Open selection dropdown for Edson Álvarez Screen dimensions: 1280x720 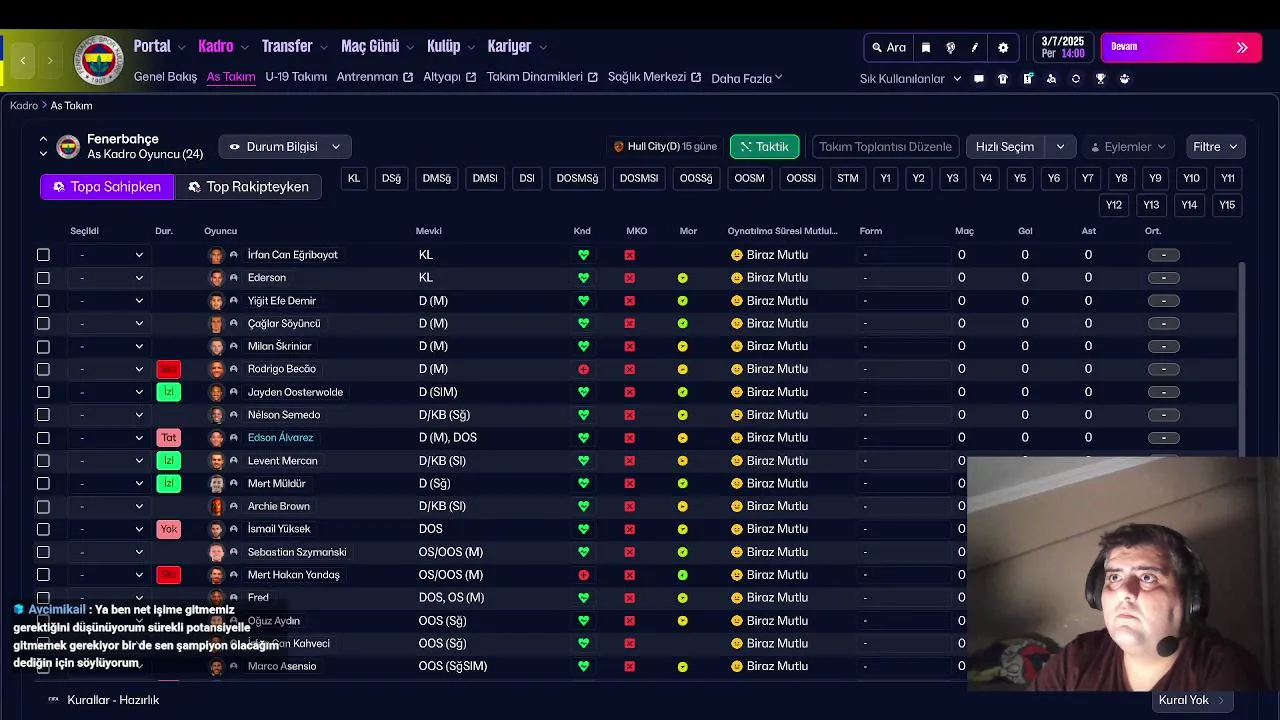[110, 438]
